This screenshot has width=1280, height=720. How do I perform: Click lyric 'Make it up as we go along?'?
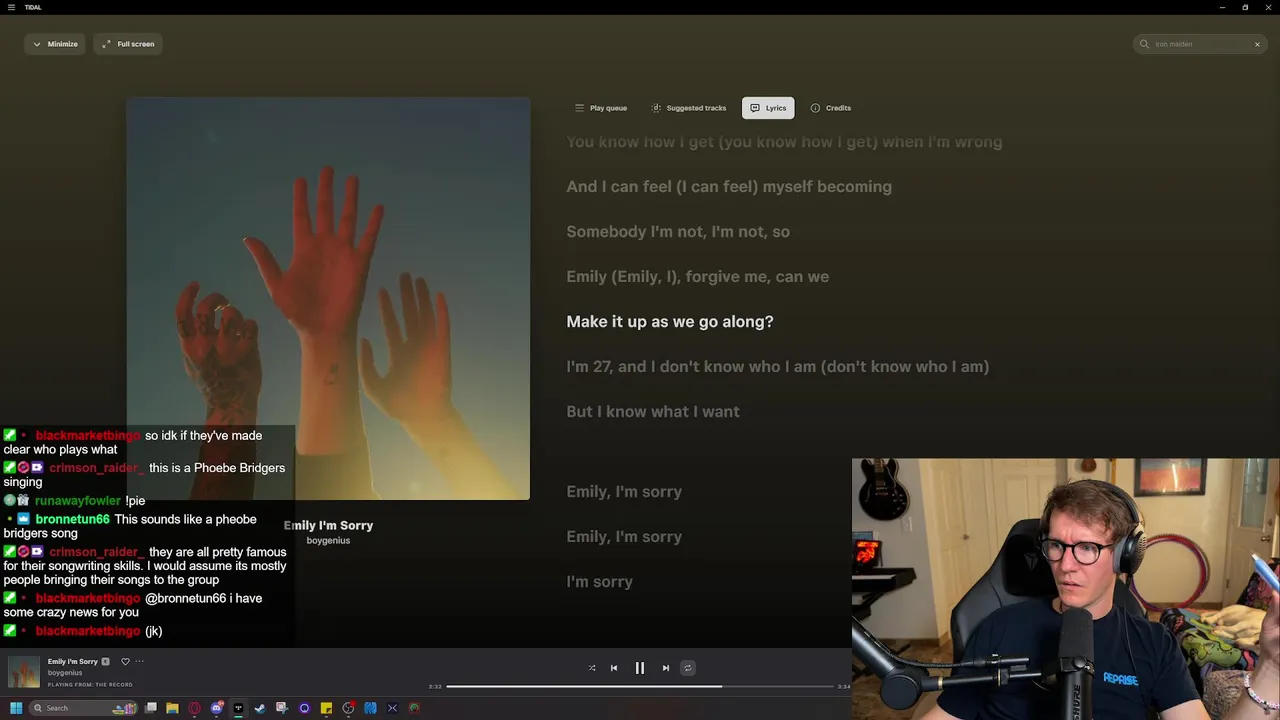coord(670,321)
